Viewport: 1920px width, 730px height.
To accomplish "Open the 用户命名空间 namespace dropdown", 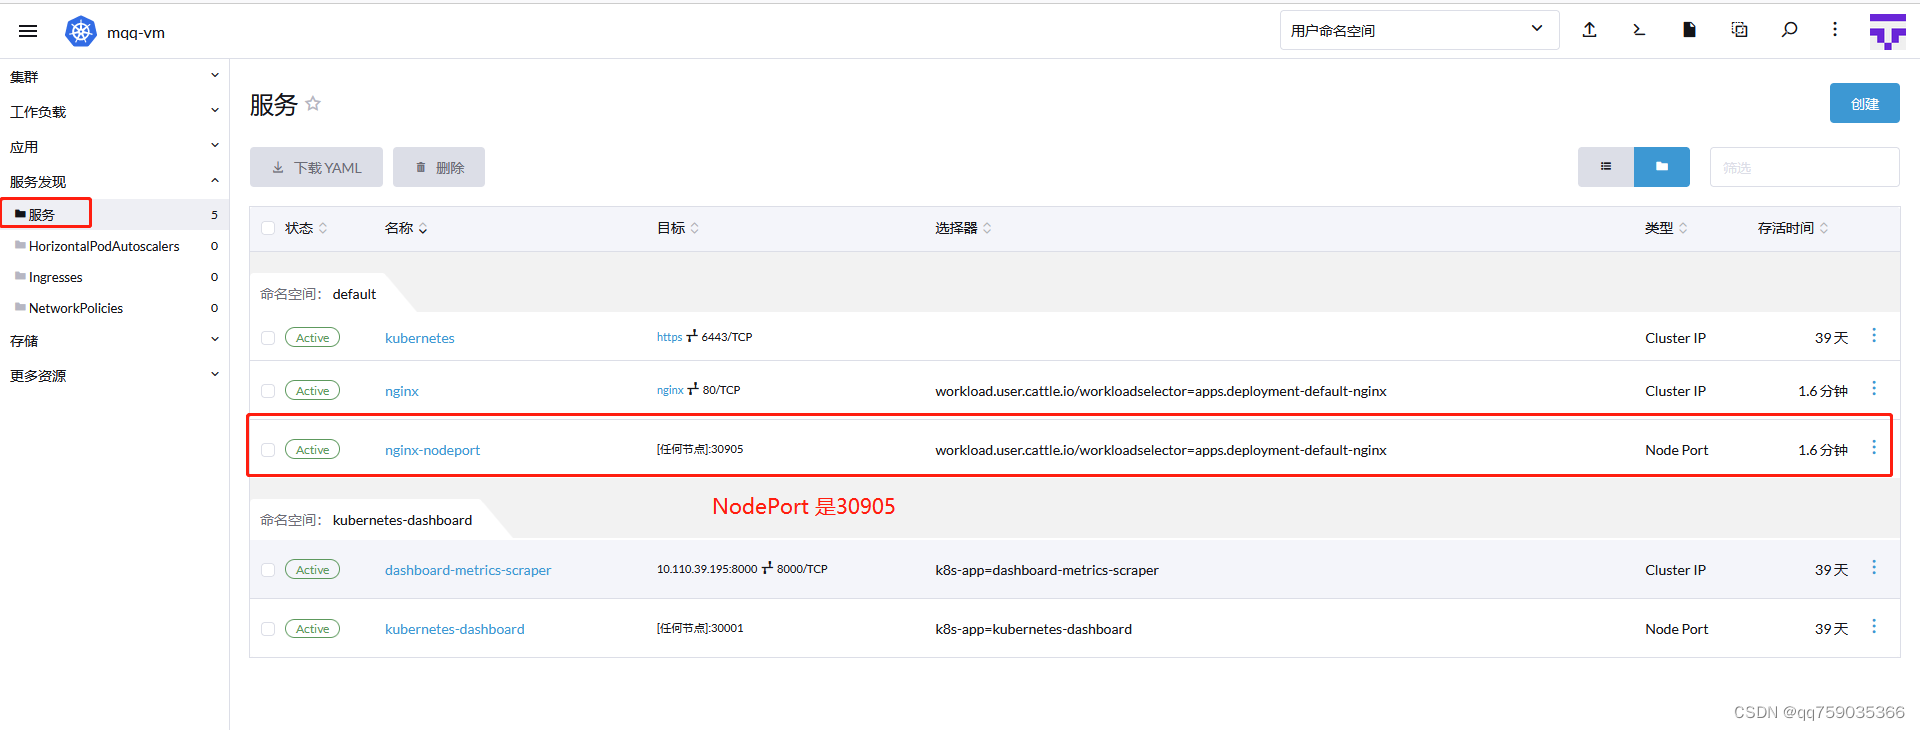I will coord(1419,30).
